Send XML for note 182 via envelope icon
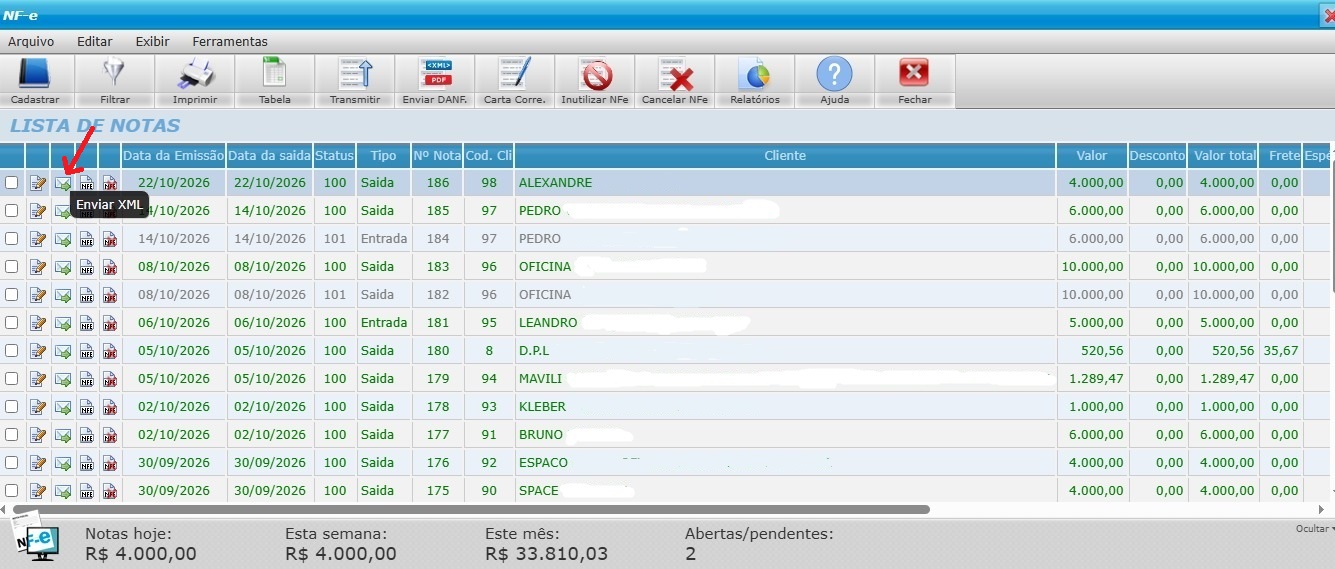Viewport: 1335px width, 569px height. (x=63, y=295)
